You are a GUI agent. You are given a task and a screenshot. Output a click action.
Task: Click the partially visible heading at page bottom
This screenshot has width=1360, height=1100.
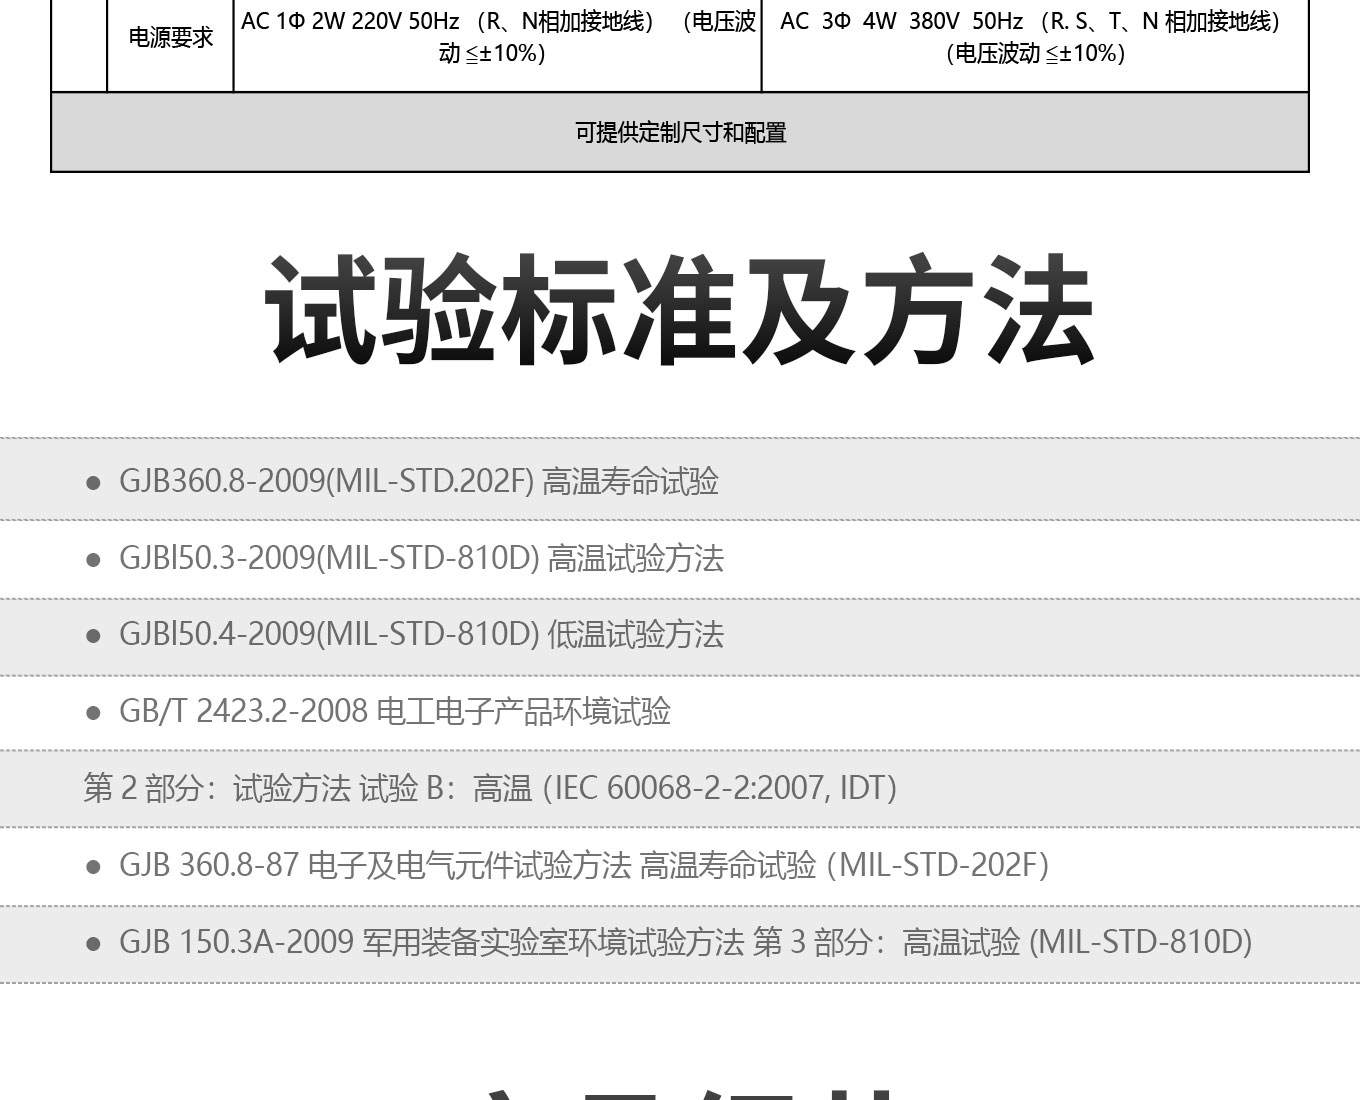(x=680, y=1090)
